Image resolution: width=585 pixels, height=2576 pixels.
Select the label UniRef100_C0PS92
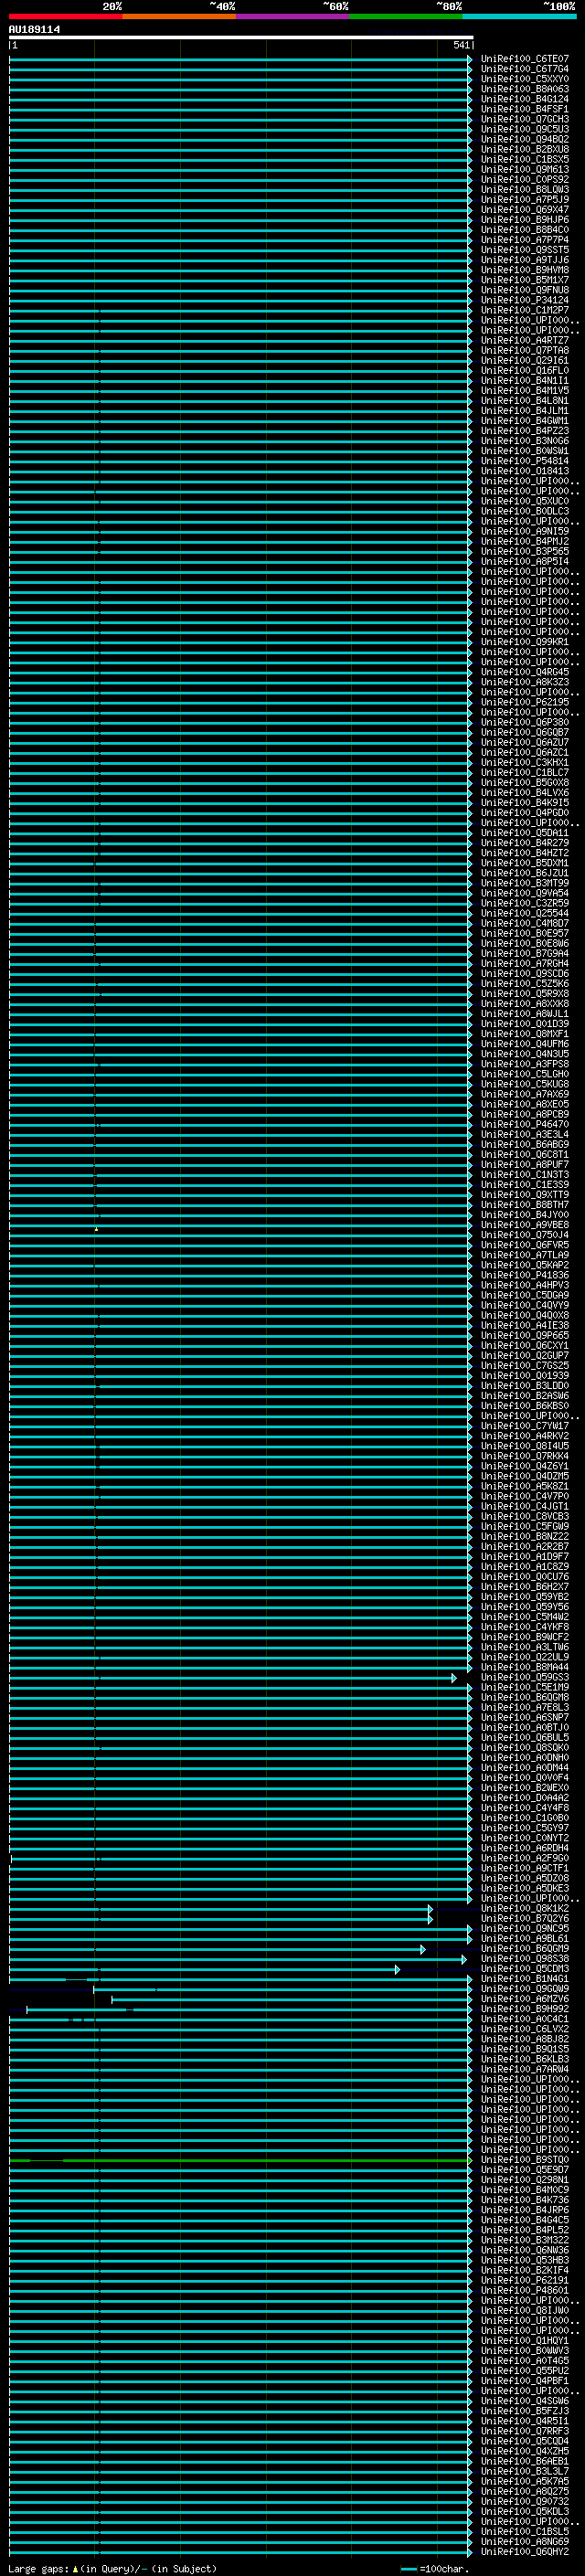pyautogui.click(x=524, y=179)
